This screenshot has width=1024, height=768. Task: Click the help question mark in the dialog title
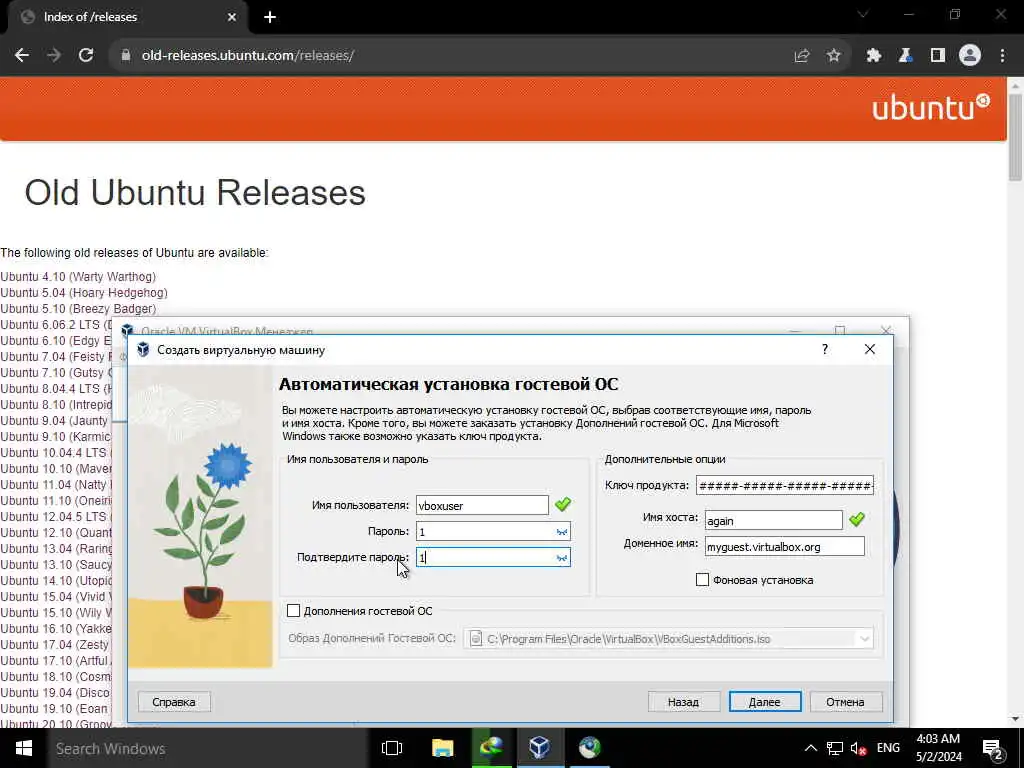(x=825, y=349)
